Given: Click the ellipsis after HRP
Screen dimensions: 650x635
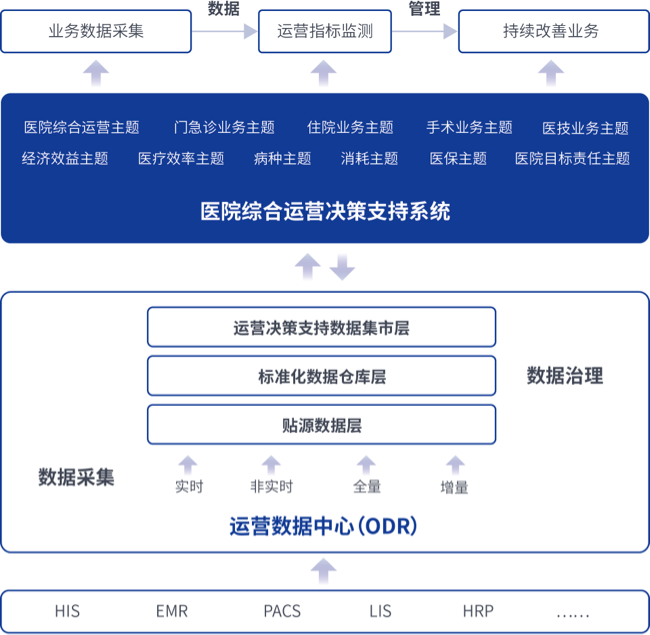Looking at the screenshot, I should (x=573, y=615).
